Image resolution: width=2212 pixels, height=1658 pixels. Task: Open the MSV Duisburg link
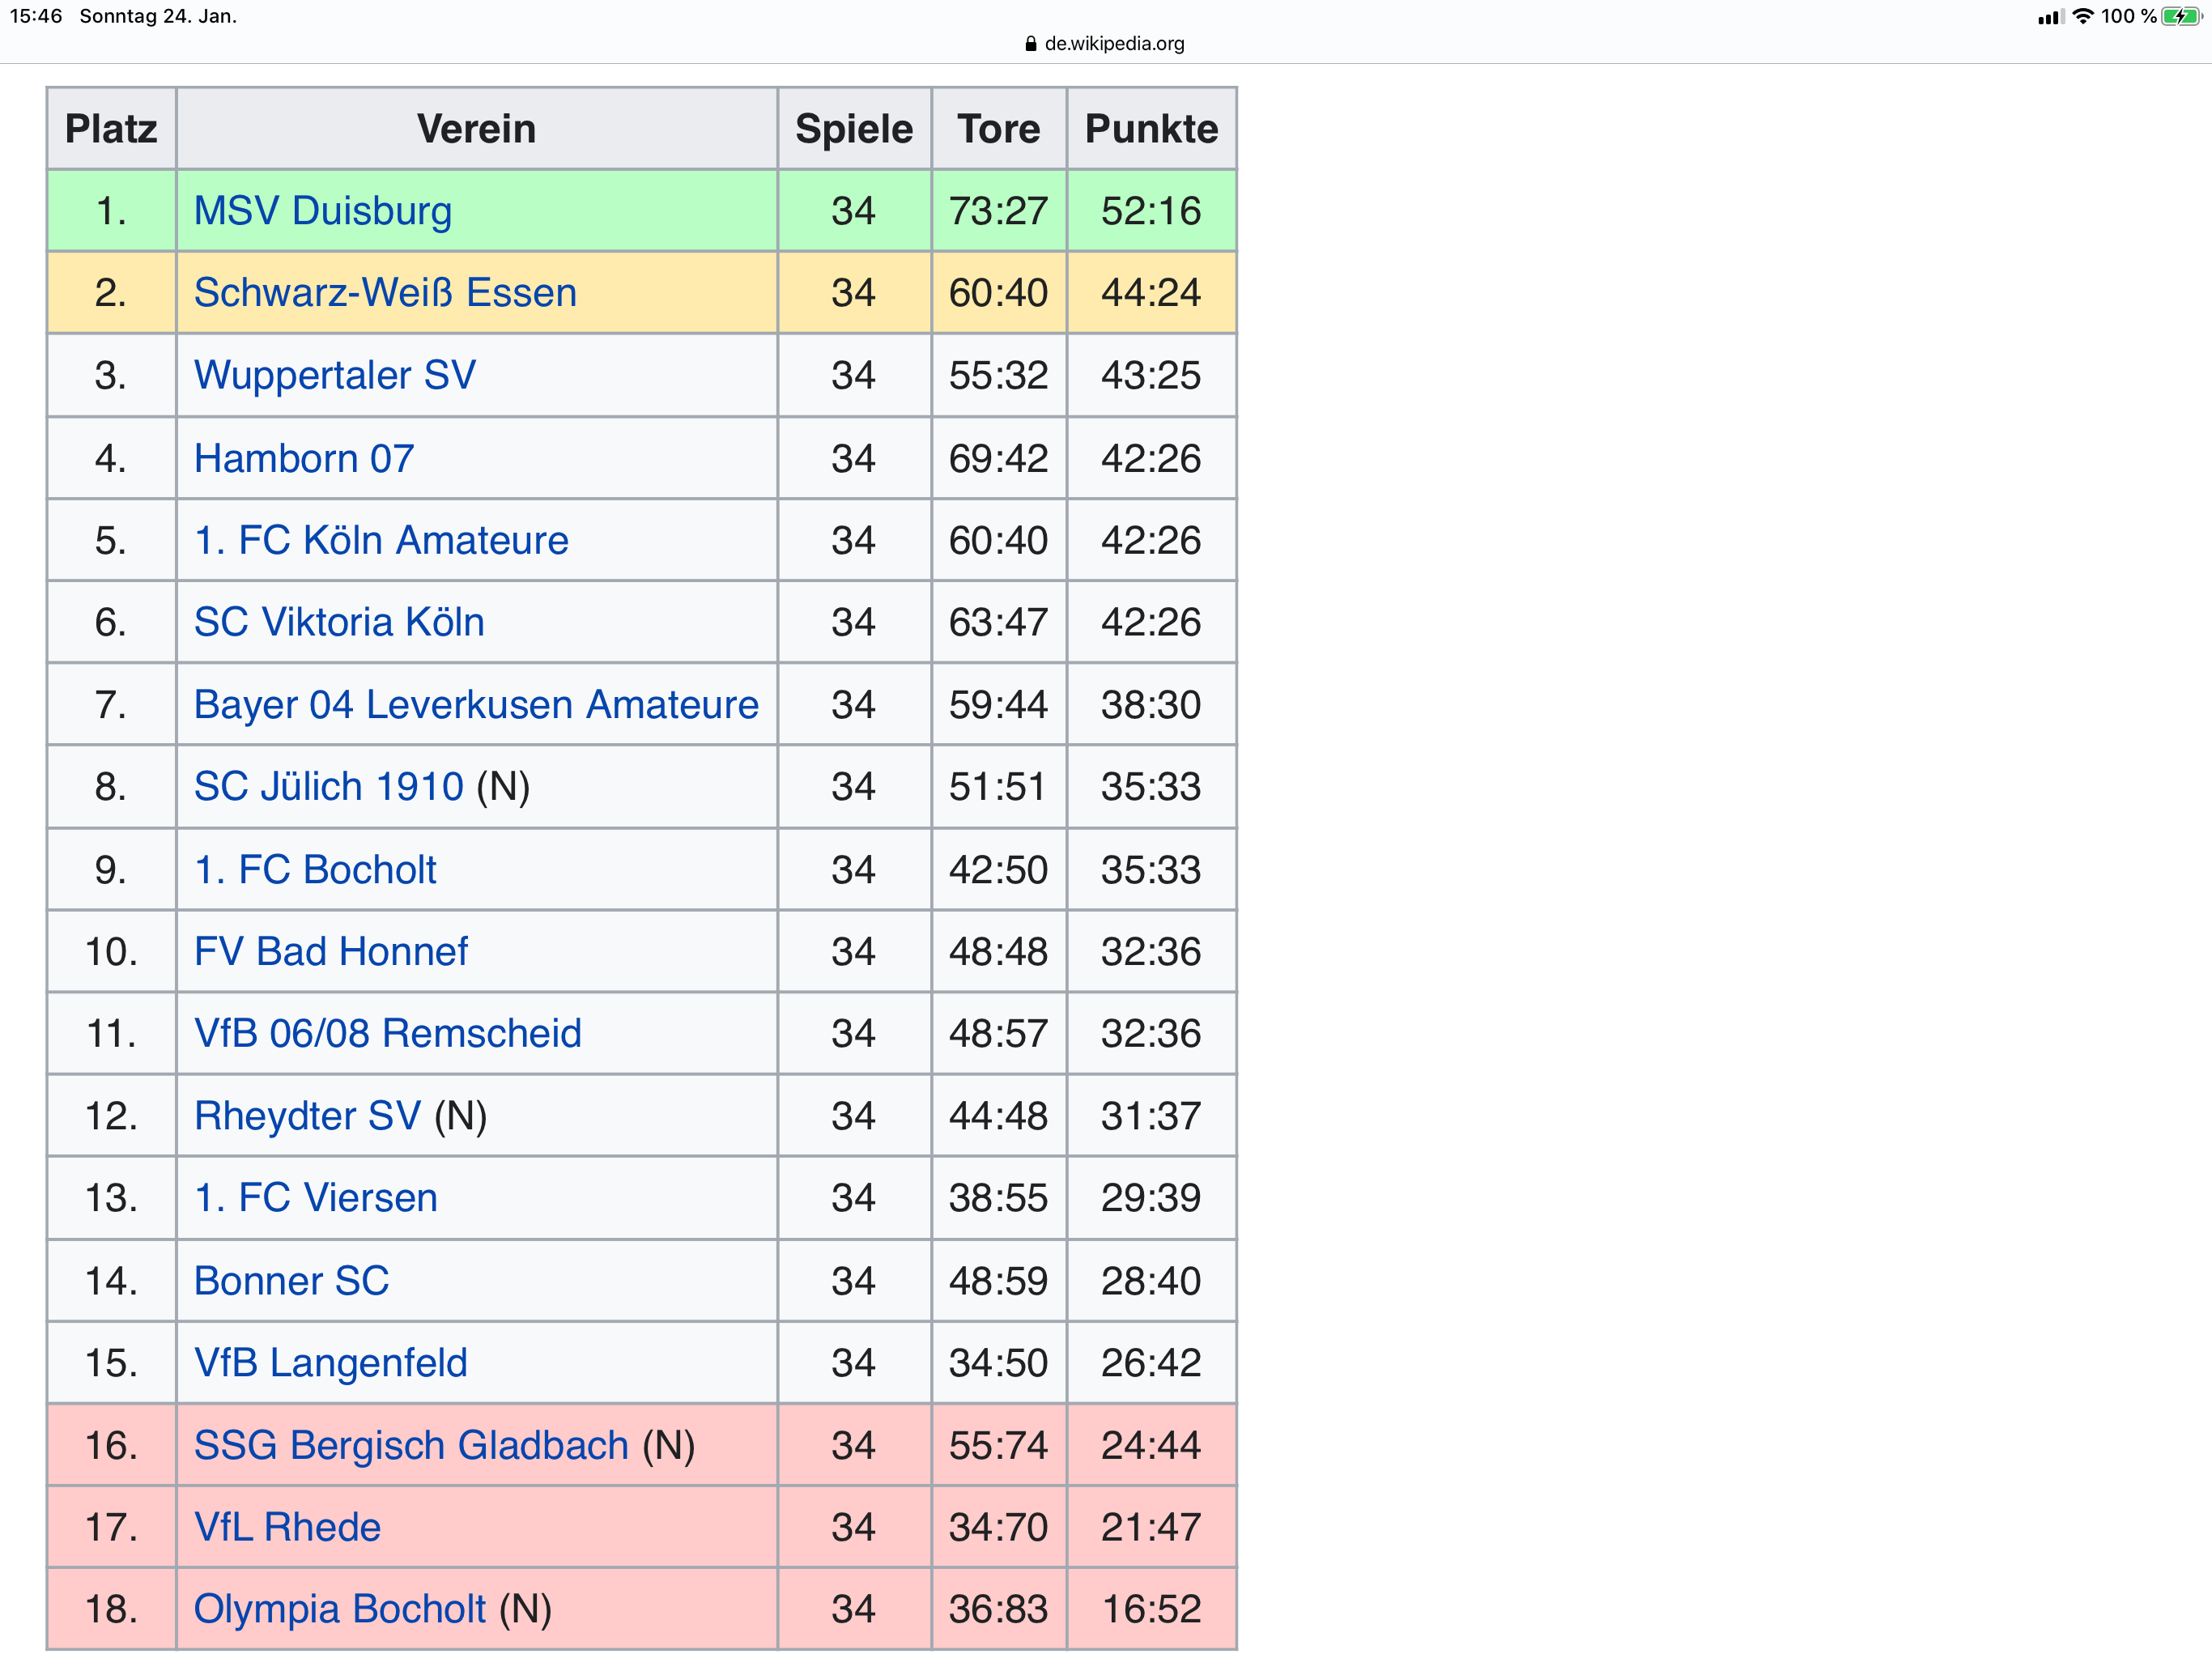322,211
